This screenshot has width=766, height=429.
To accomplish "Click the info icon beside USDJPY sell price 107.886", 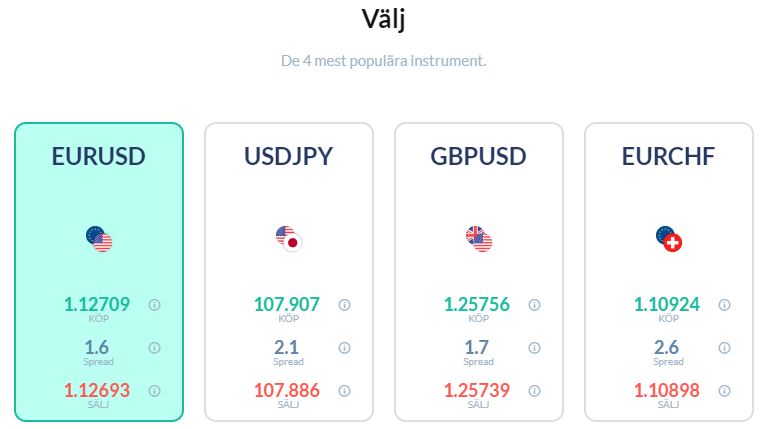I will point(344,391).
